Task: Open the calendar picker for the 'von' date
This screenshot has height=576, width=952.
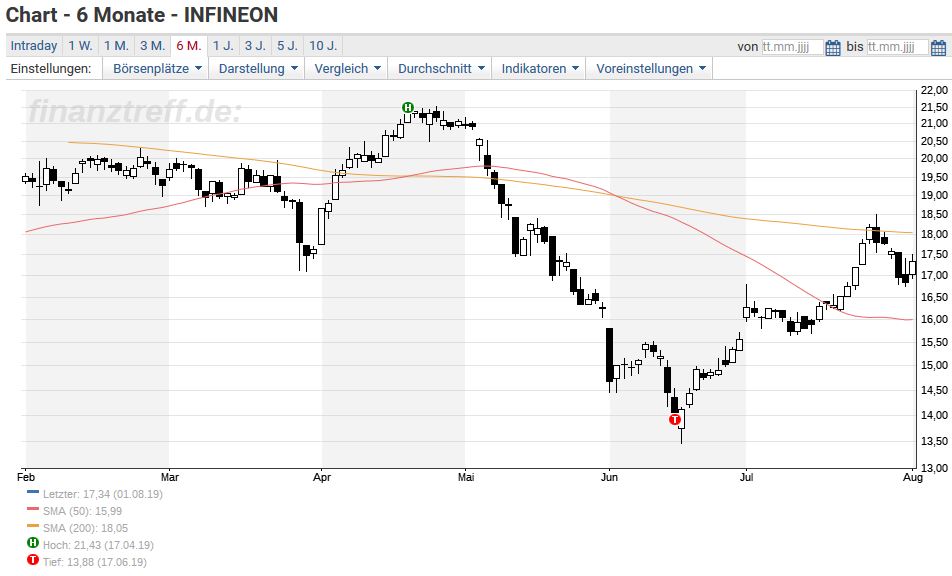Action: 833,47
